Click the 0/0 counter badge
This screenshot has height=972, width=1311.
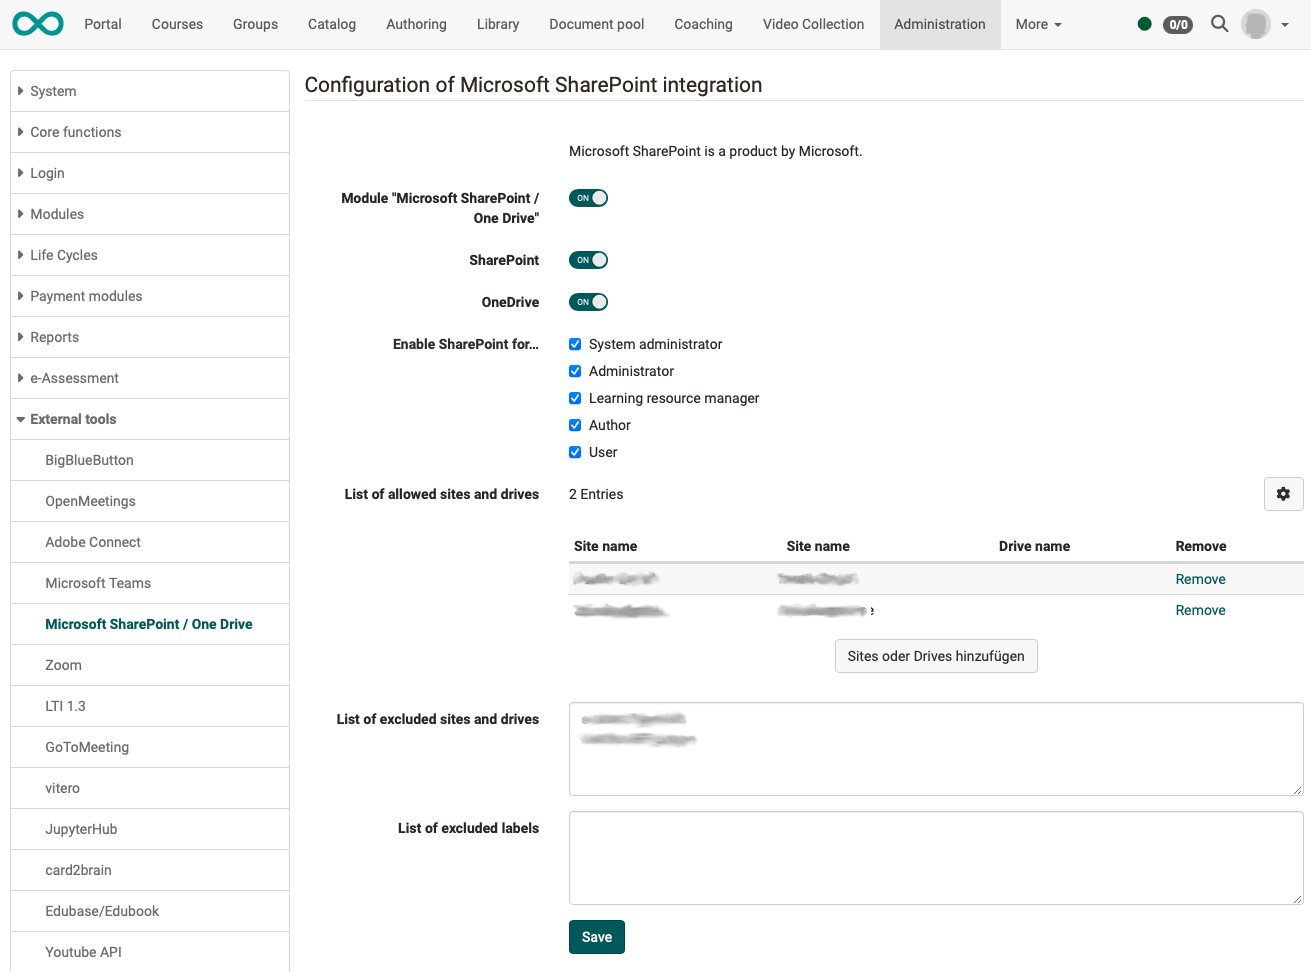1178,24
